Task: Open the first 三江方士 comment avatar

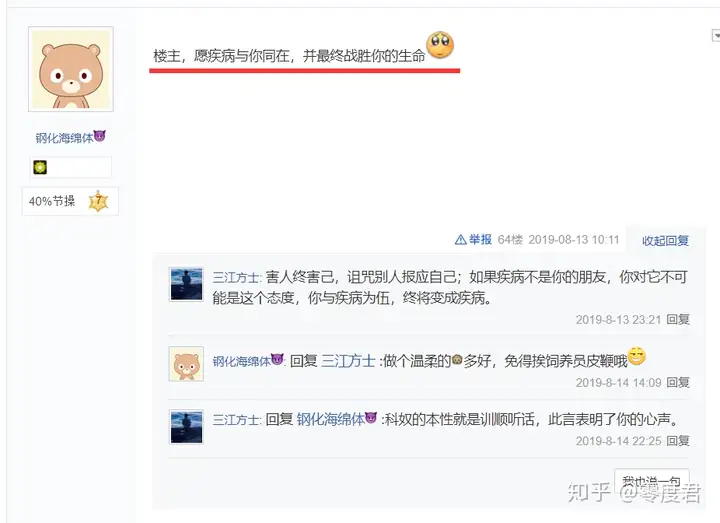Action: pyautogui.click(x=186, y=284)
